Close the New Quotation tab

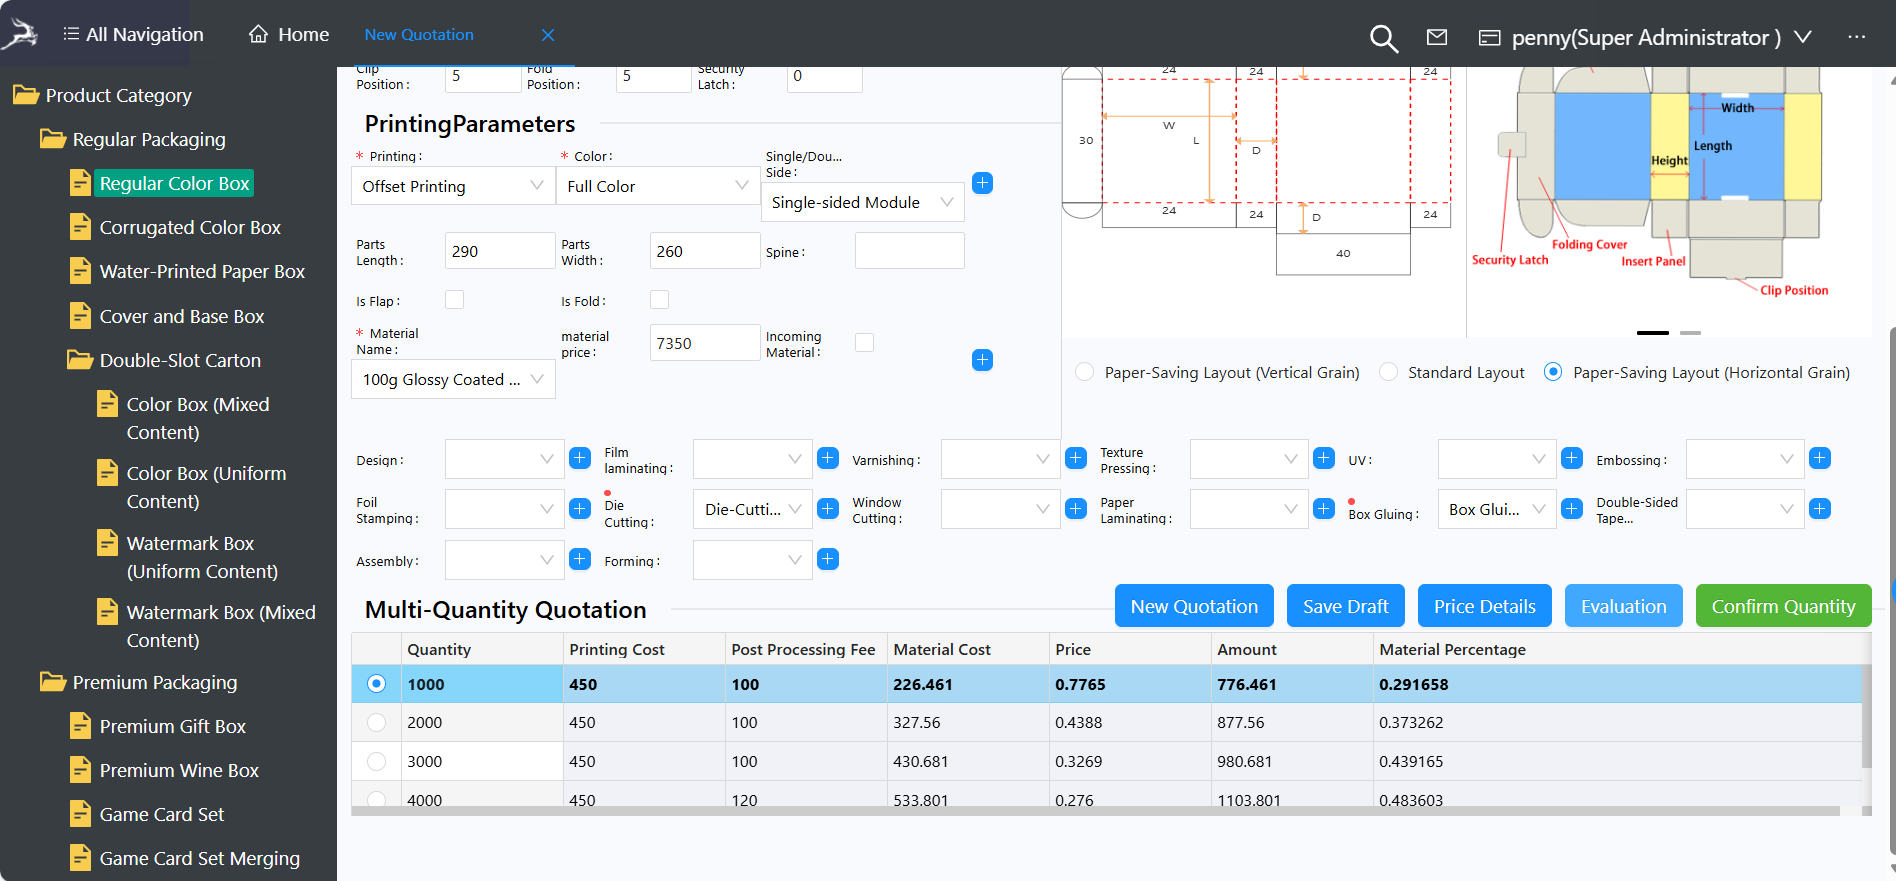coord(548,35)
